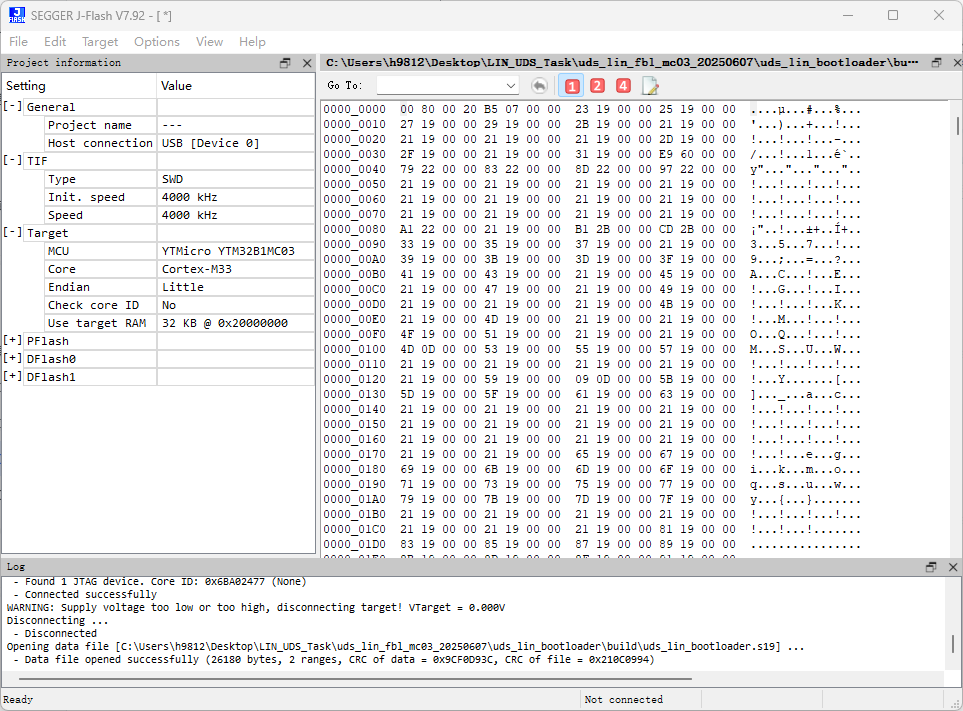Click address 0000_01D0 in hex view
The image size is (963, 711).
coord(354,544)
